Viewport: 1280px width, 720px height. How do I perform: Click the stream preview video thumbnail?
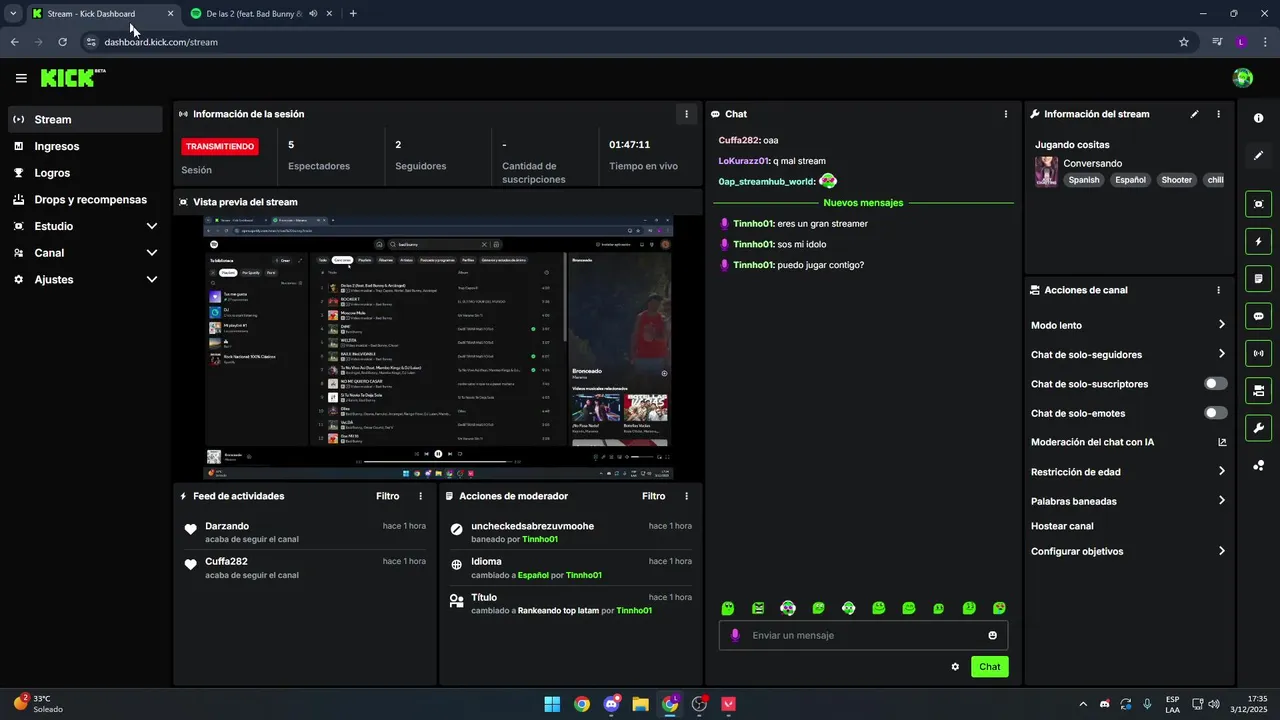438,348
